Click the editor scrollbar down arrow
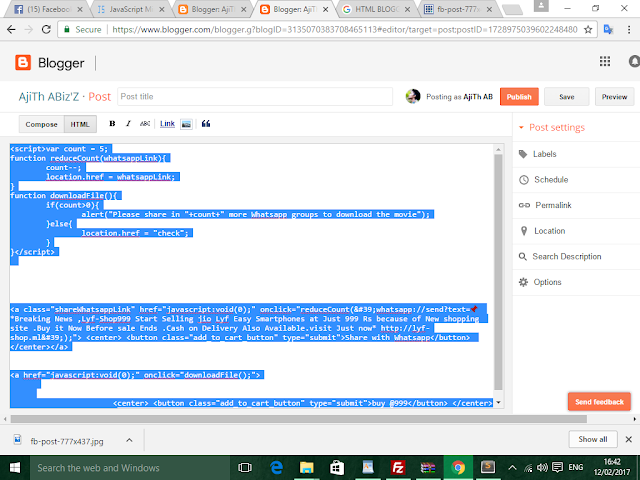640x480 pixels. tap(498, 403)
